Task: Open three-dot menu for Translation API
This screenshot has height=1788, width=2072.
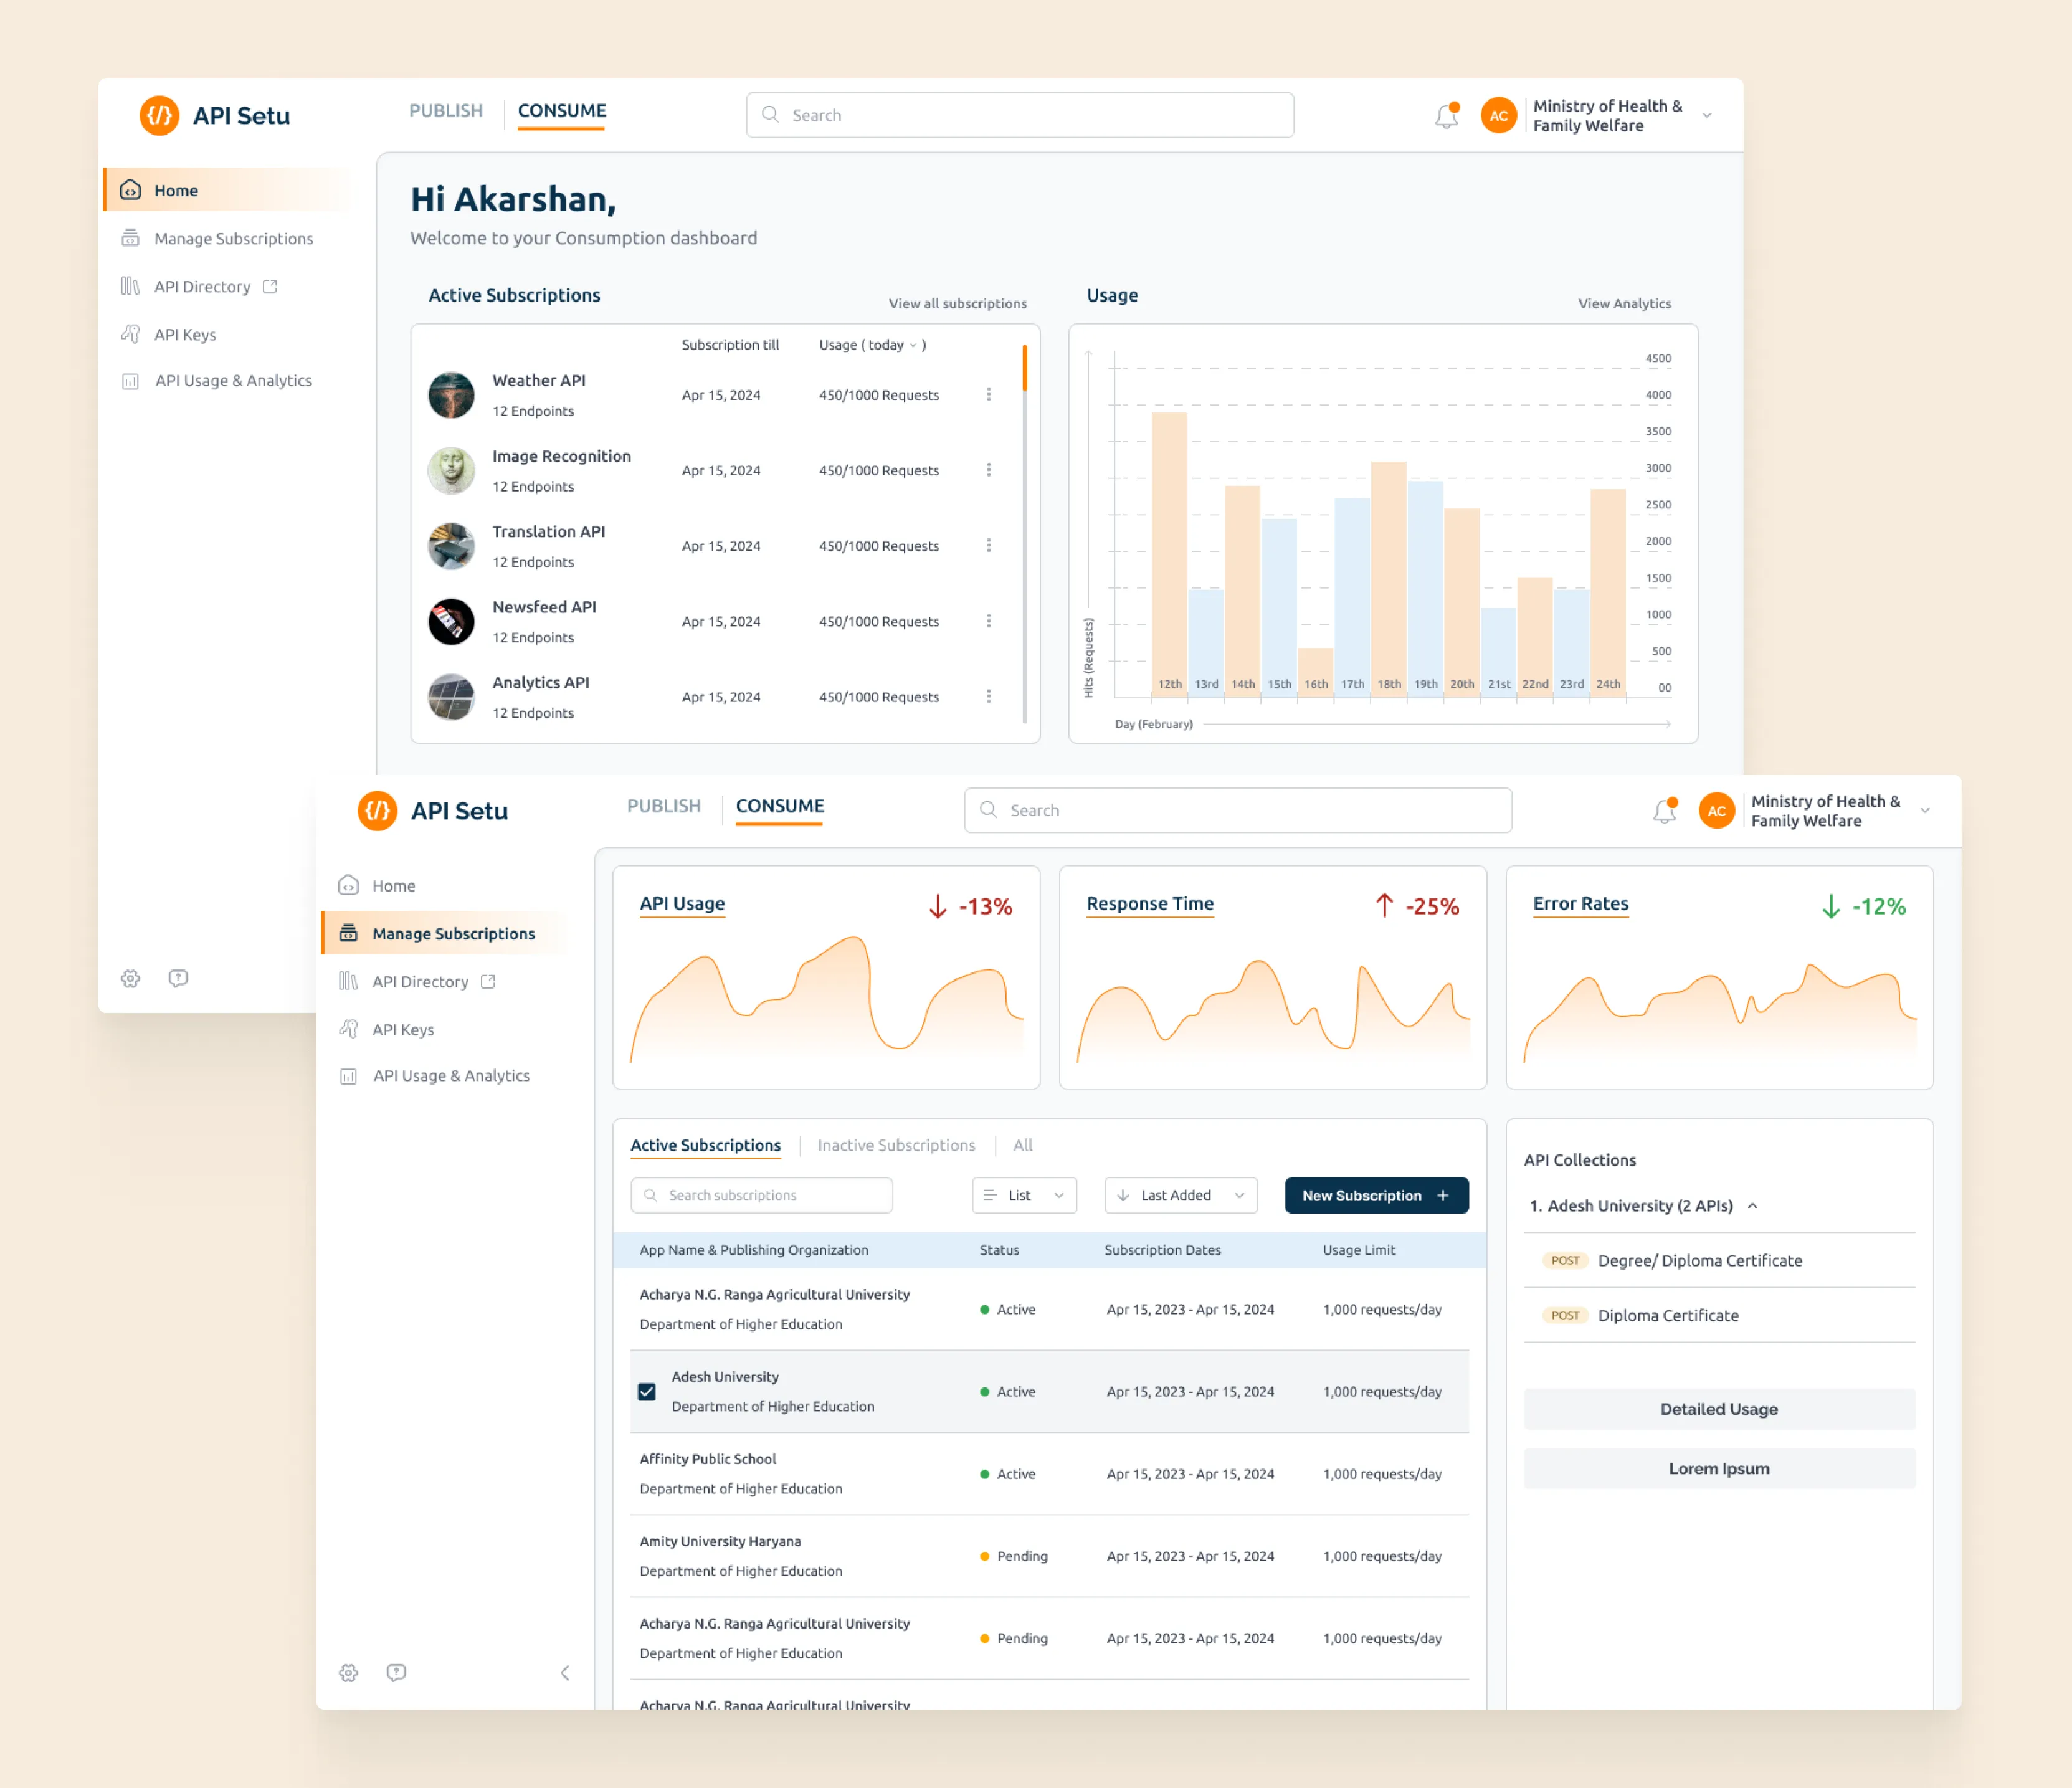Action: (x=988, y=546)
